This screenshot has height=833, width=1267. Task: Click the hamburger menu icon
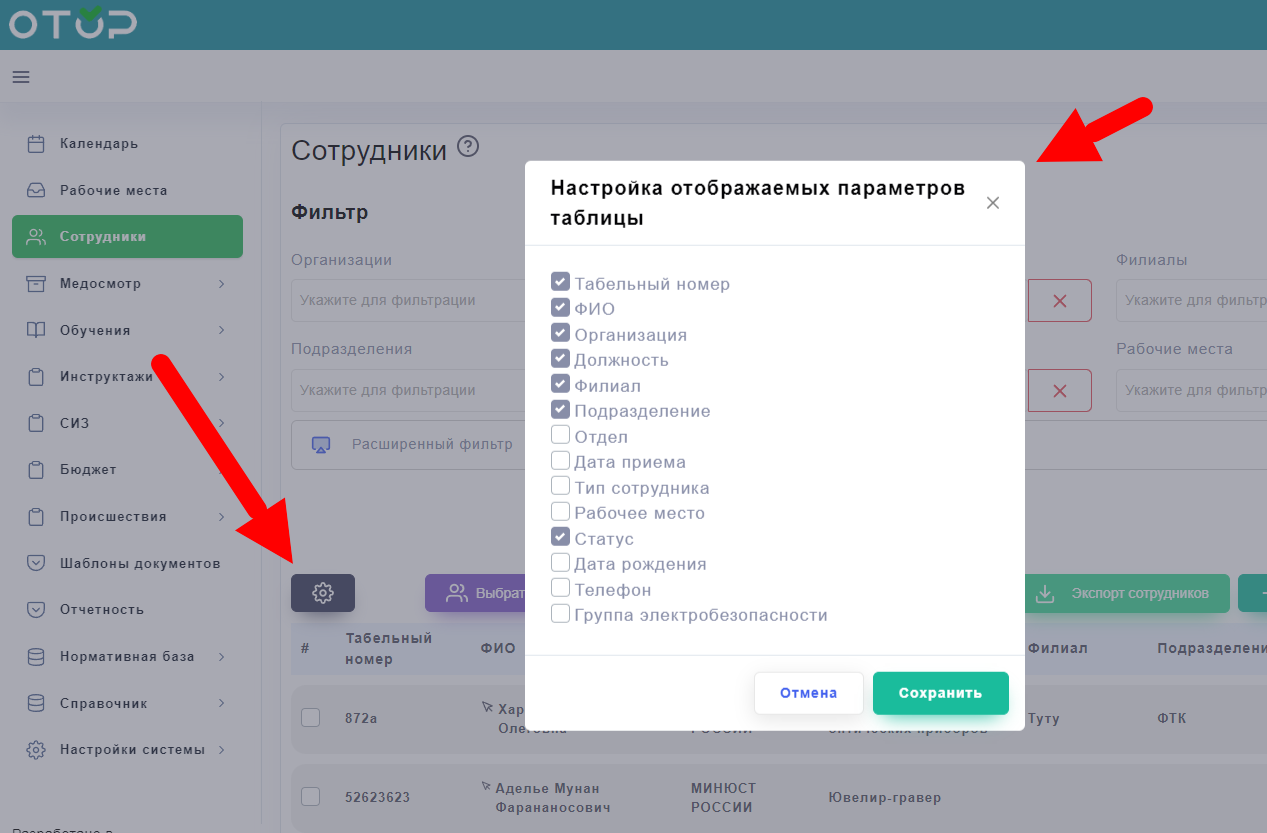pyautogui.click(x=21, y=77)
